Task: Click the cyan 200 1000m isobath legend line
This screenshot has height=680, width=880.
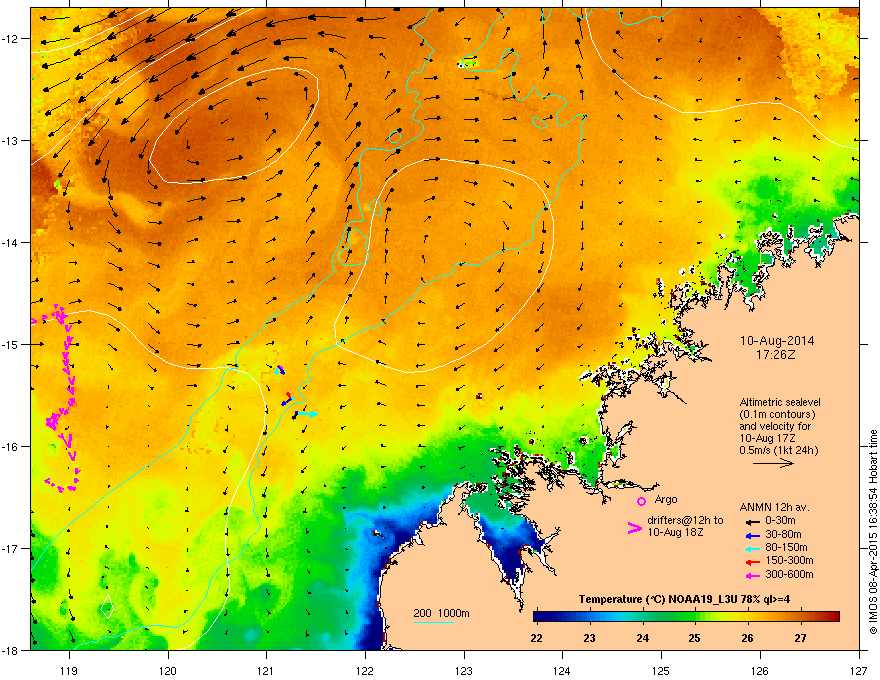Action: coord(434,622)
